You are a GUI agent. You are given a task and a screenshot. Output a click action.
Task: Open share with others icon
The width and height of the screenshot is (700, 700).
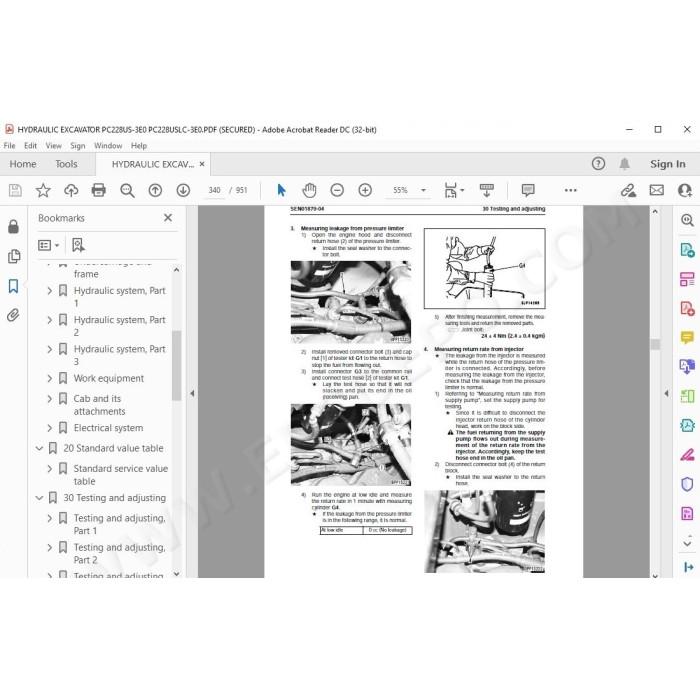(684, 191)
